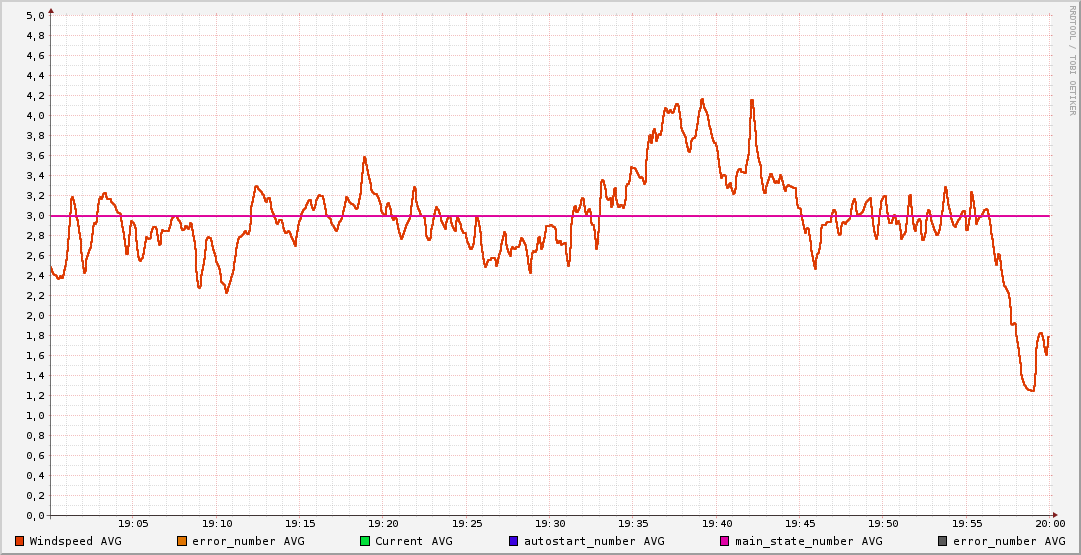This screenshot has height=555, width=1081.
Task: Click the green Current AVG legend swatch
Action: click(x=365, y=541)
